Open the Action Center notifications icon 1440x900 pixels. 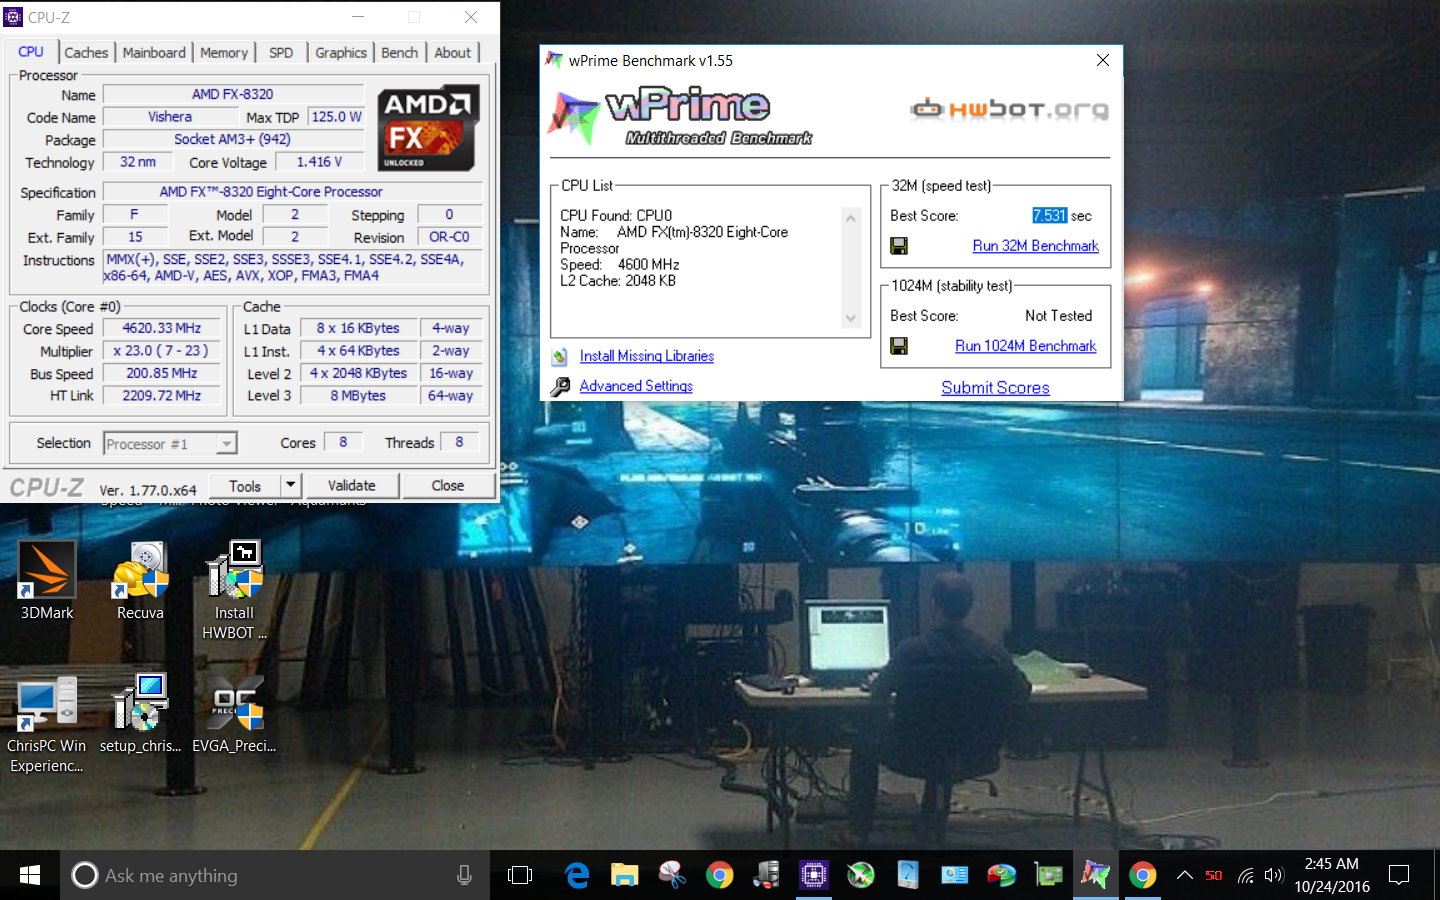[1399, 875]
